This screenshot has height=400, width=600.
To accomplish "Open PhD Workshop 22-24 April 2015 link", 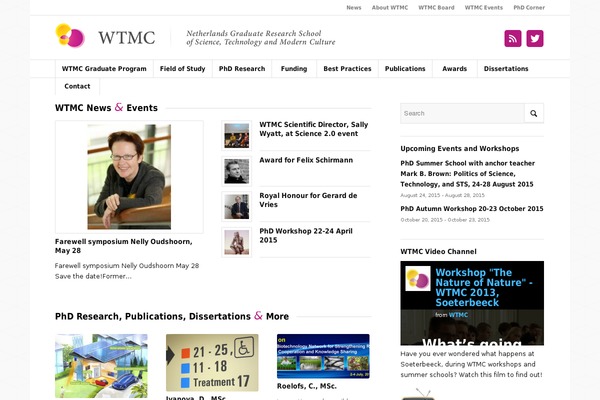I will point(306,235).
